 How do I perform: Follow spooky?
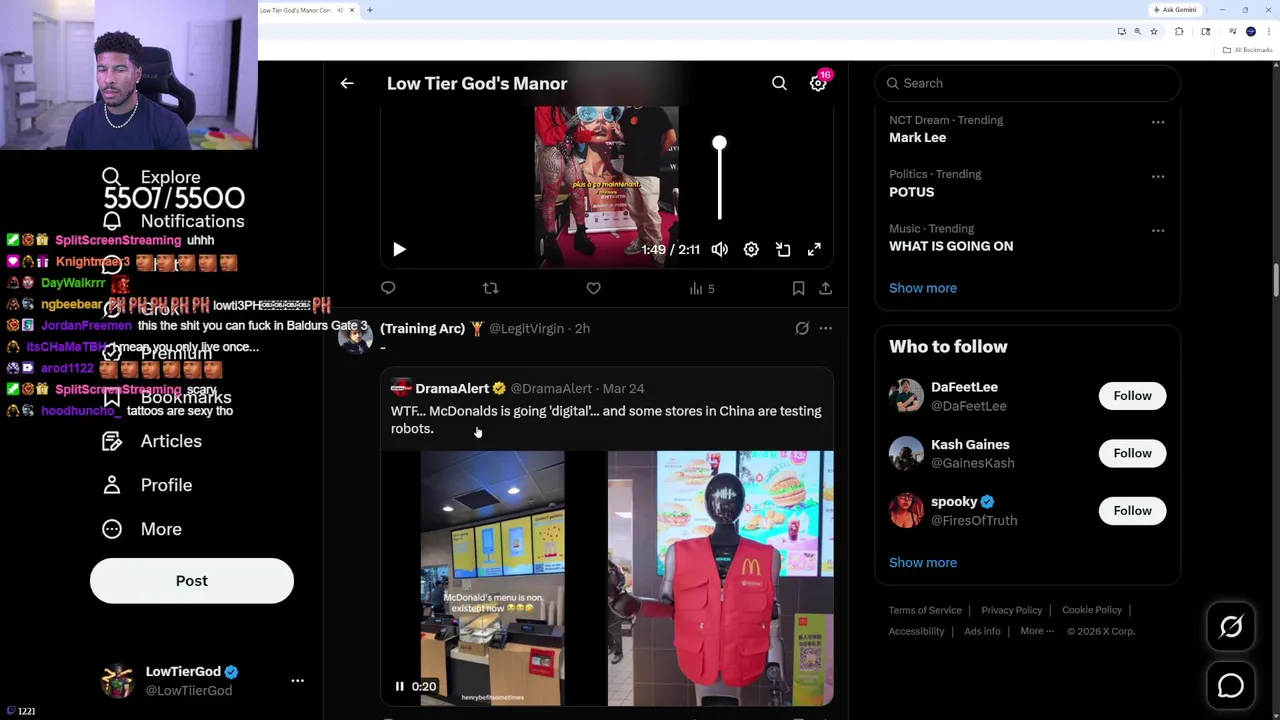click(x=1132, y=511)
